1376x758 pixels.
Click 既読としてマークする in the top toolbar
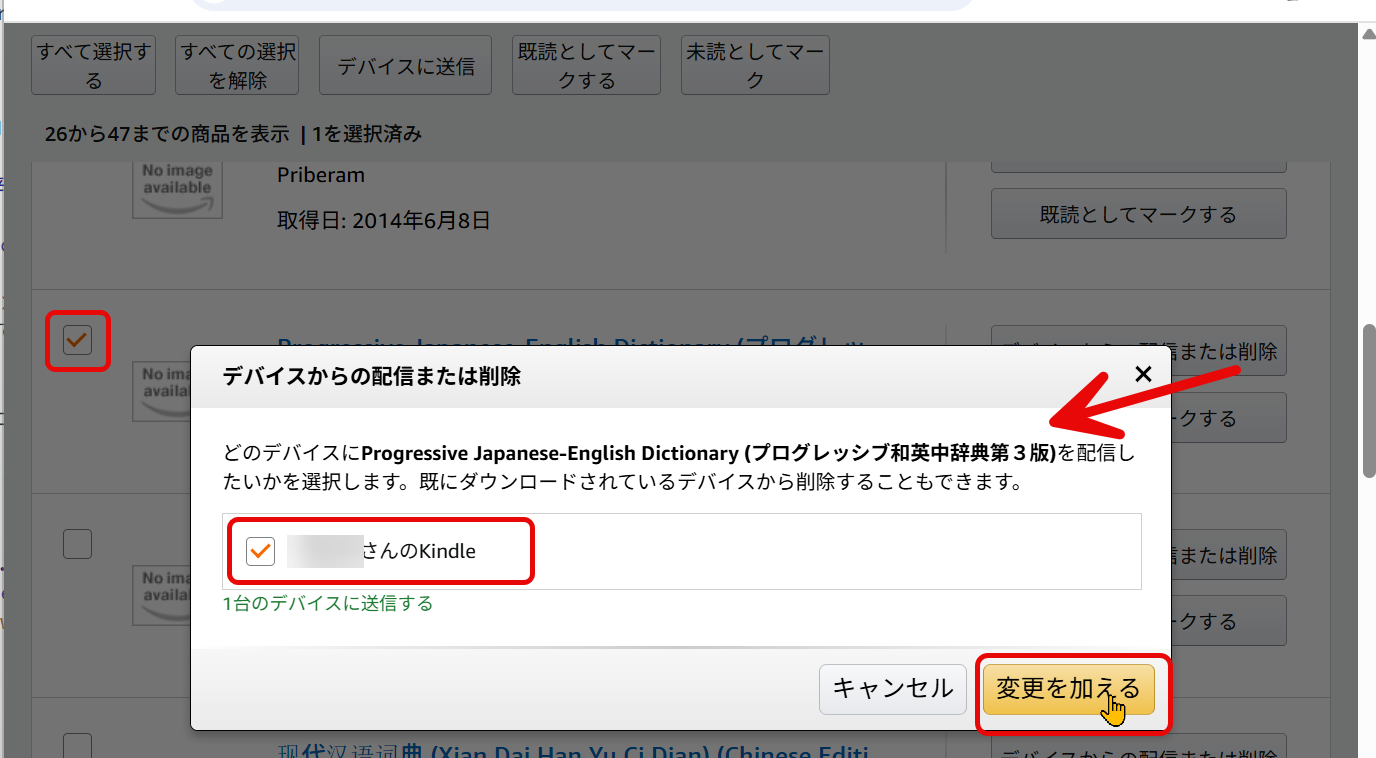pos(586,64)
